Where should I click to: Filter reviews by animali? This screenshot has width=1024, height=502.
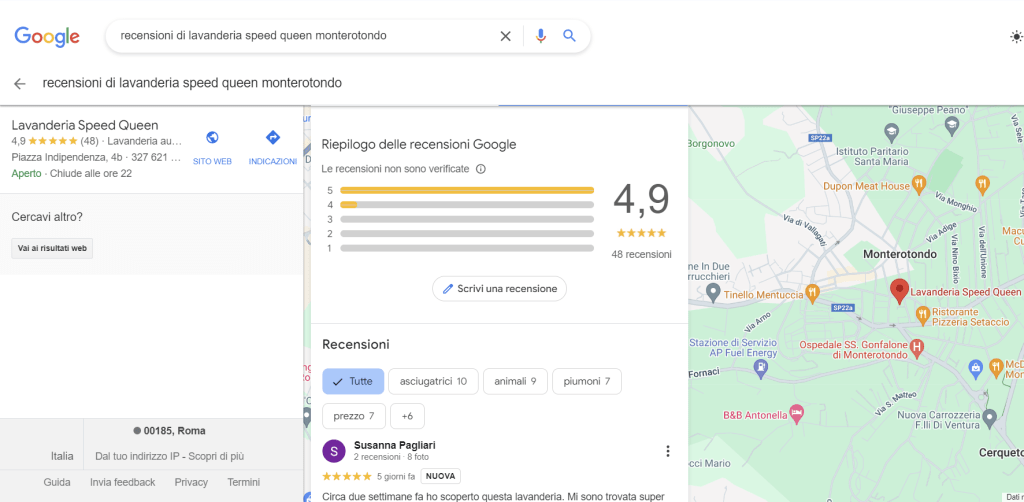(515, 381)
